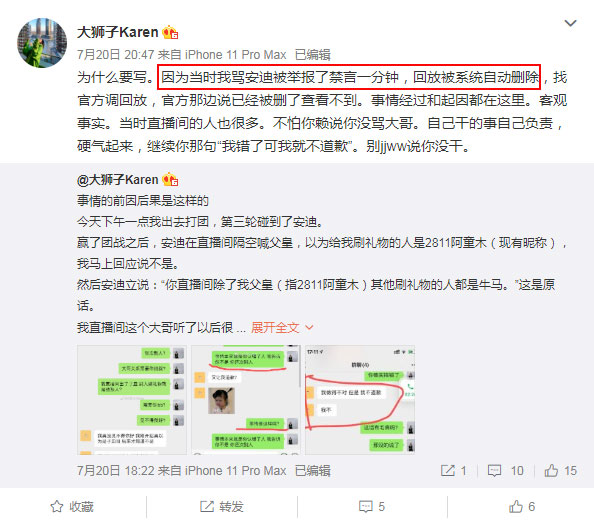594x522 pixels.
Task: Click the chevron next to 展开全文
Action: (x=309, y=327)
